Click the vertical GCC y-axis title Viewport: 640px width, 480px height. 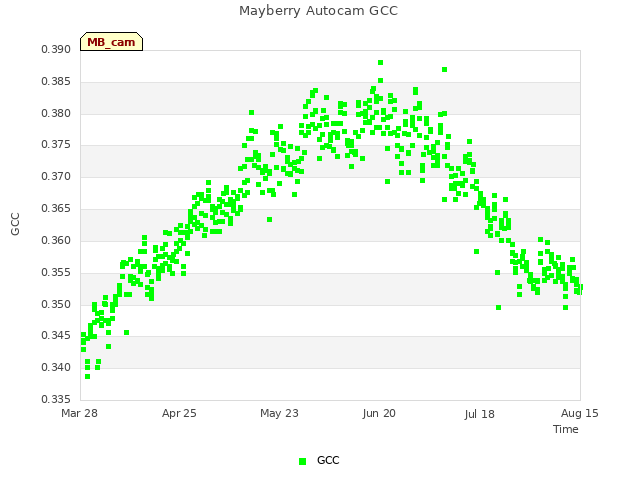(x=15, y=224)
